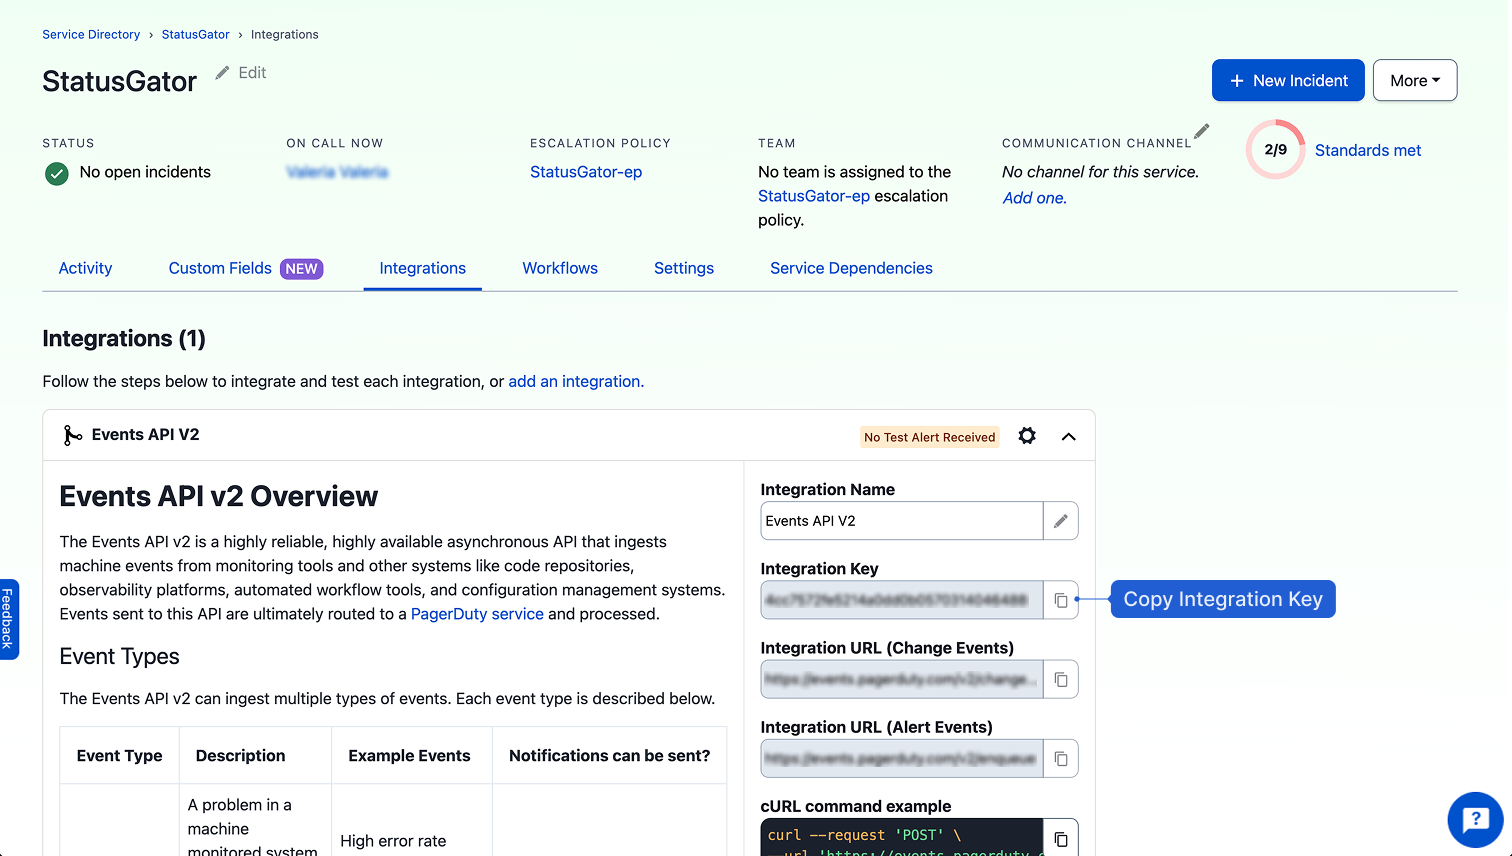Image resolution: width=1512 pixels, height=856 pixels.
Task: Edit the integration name with pencil button
Action: [1061, 521]
